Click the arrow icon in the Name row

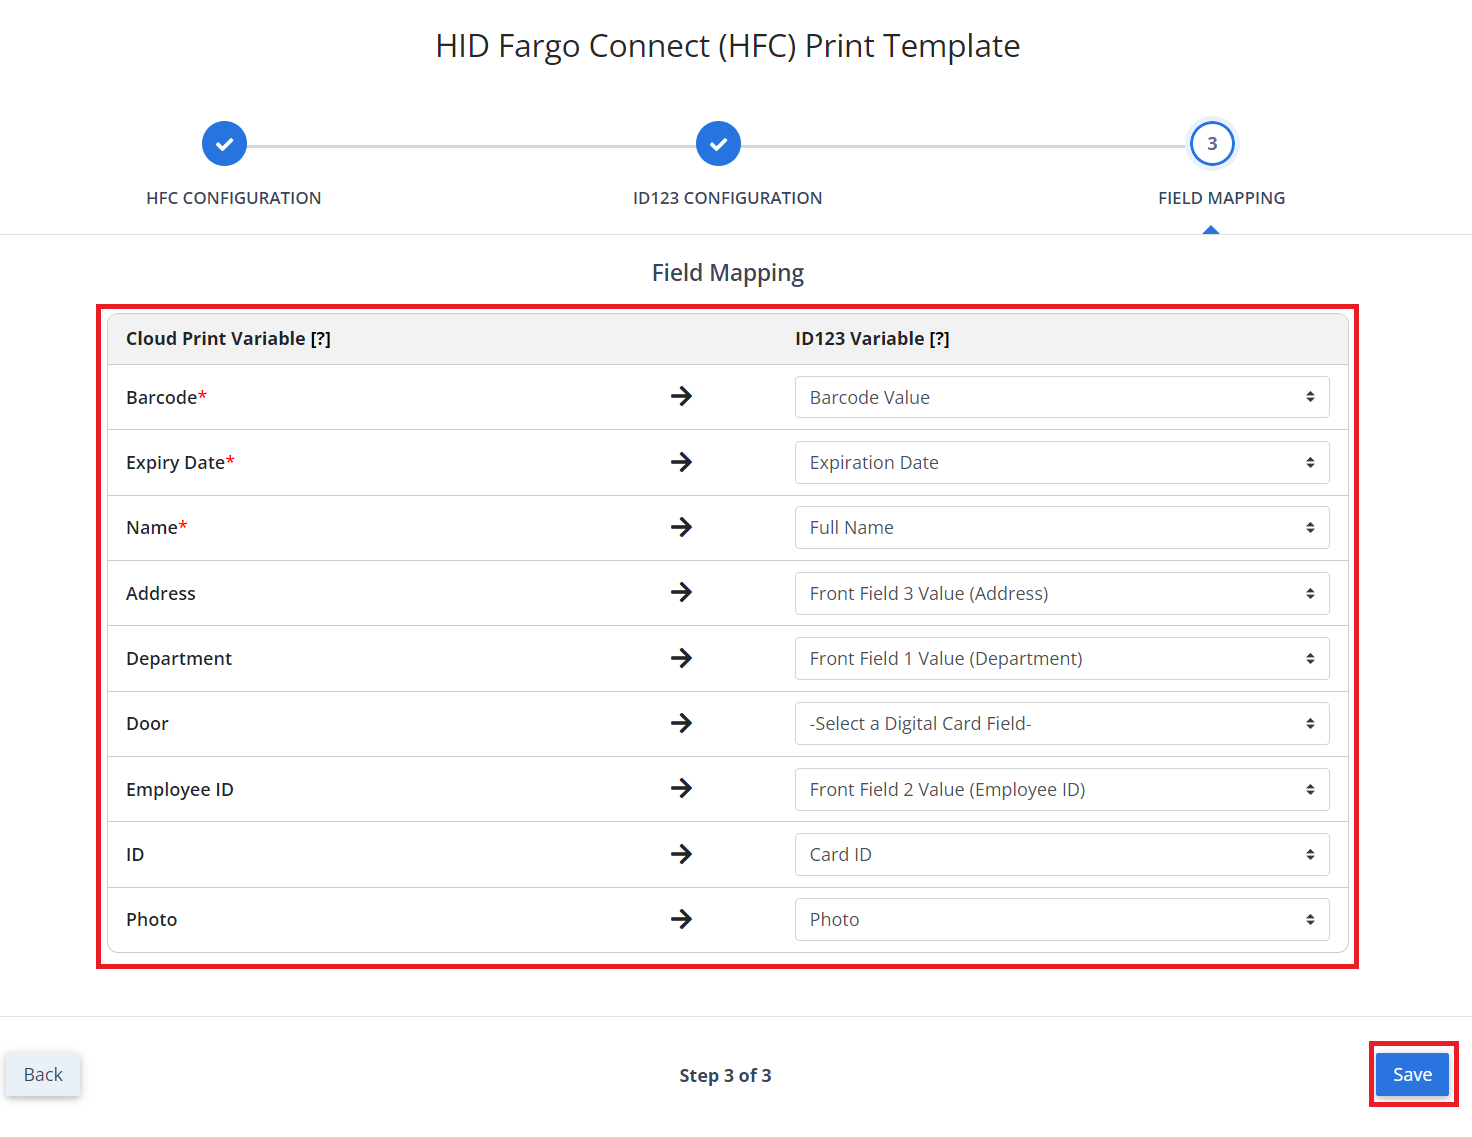(681, 527)
